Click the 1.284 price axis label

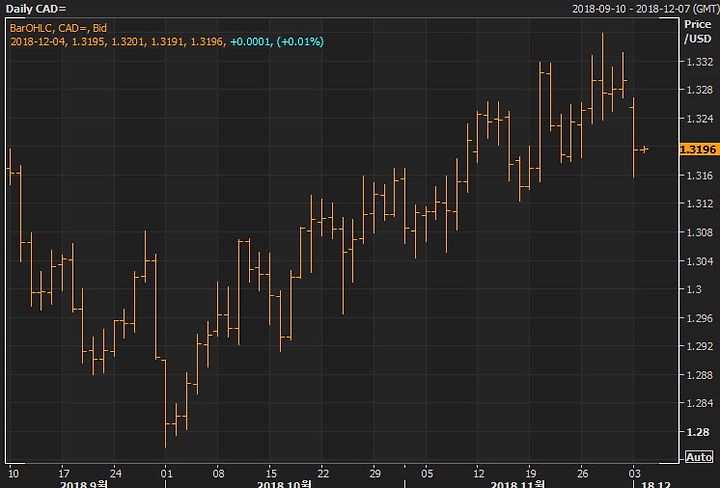point(700,403)
